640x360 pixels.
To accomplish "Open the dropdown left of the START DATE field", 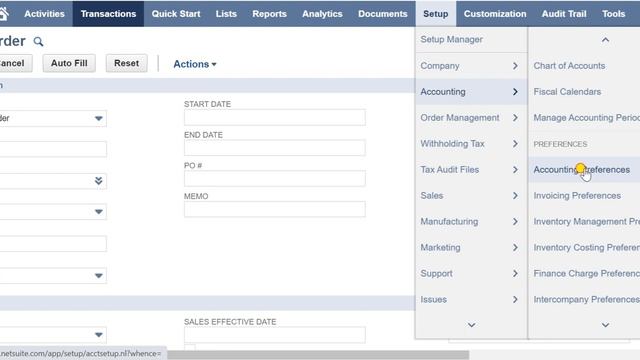I will pos(98,118).
